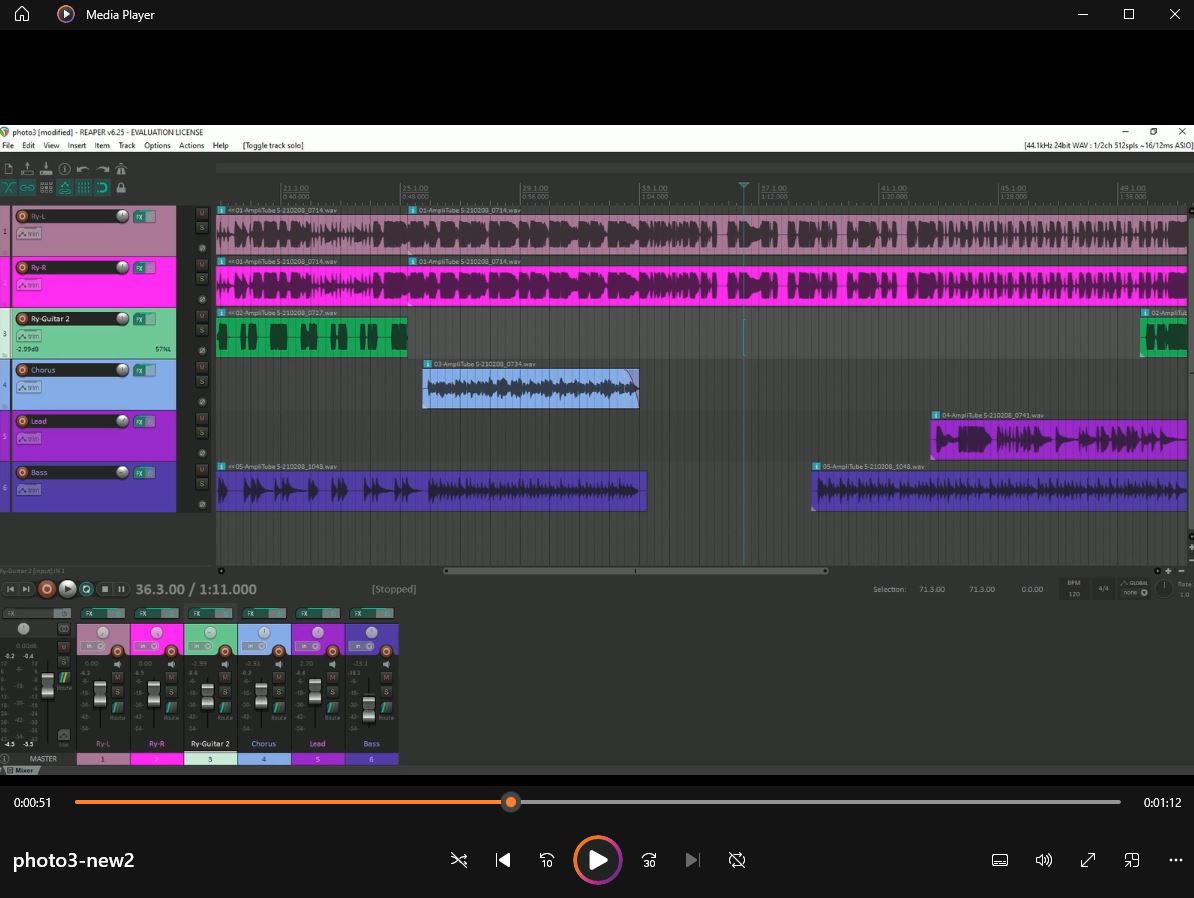Click the Save project toolbar icon
This screenshot has width=1194, height=898.
(46, 169)
